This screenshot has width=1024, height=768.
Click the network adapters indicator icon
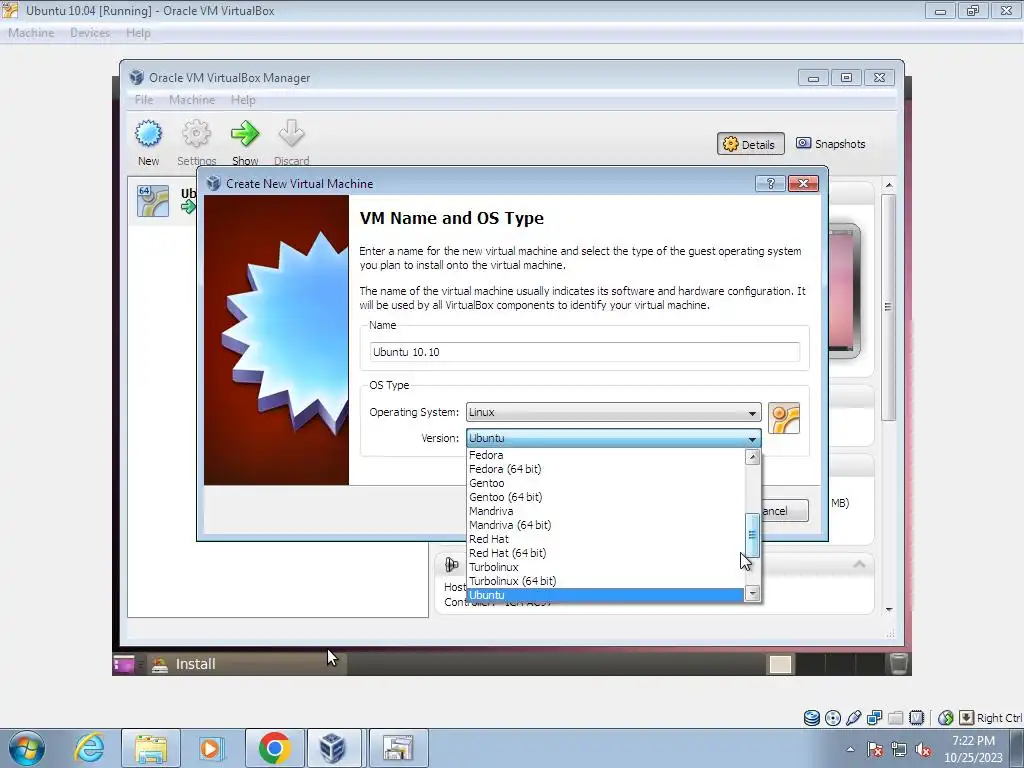click(x=874, y=718)
